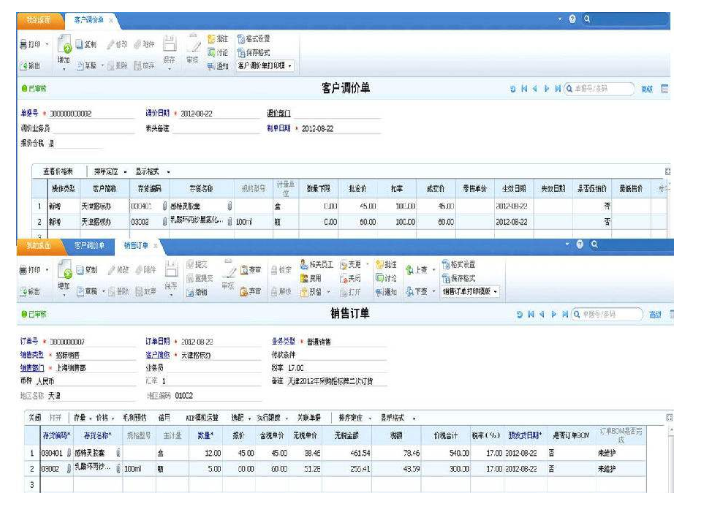This screenshot has height=506, width=702.
Task: Click 草稿 (Draft) in the 客户调价单 toolbar
Action: [86, 65]
